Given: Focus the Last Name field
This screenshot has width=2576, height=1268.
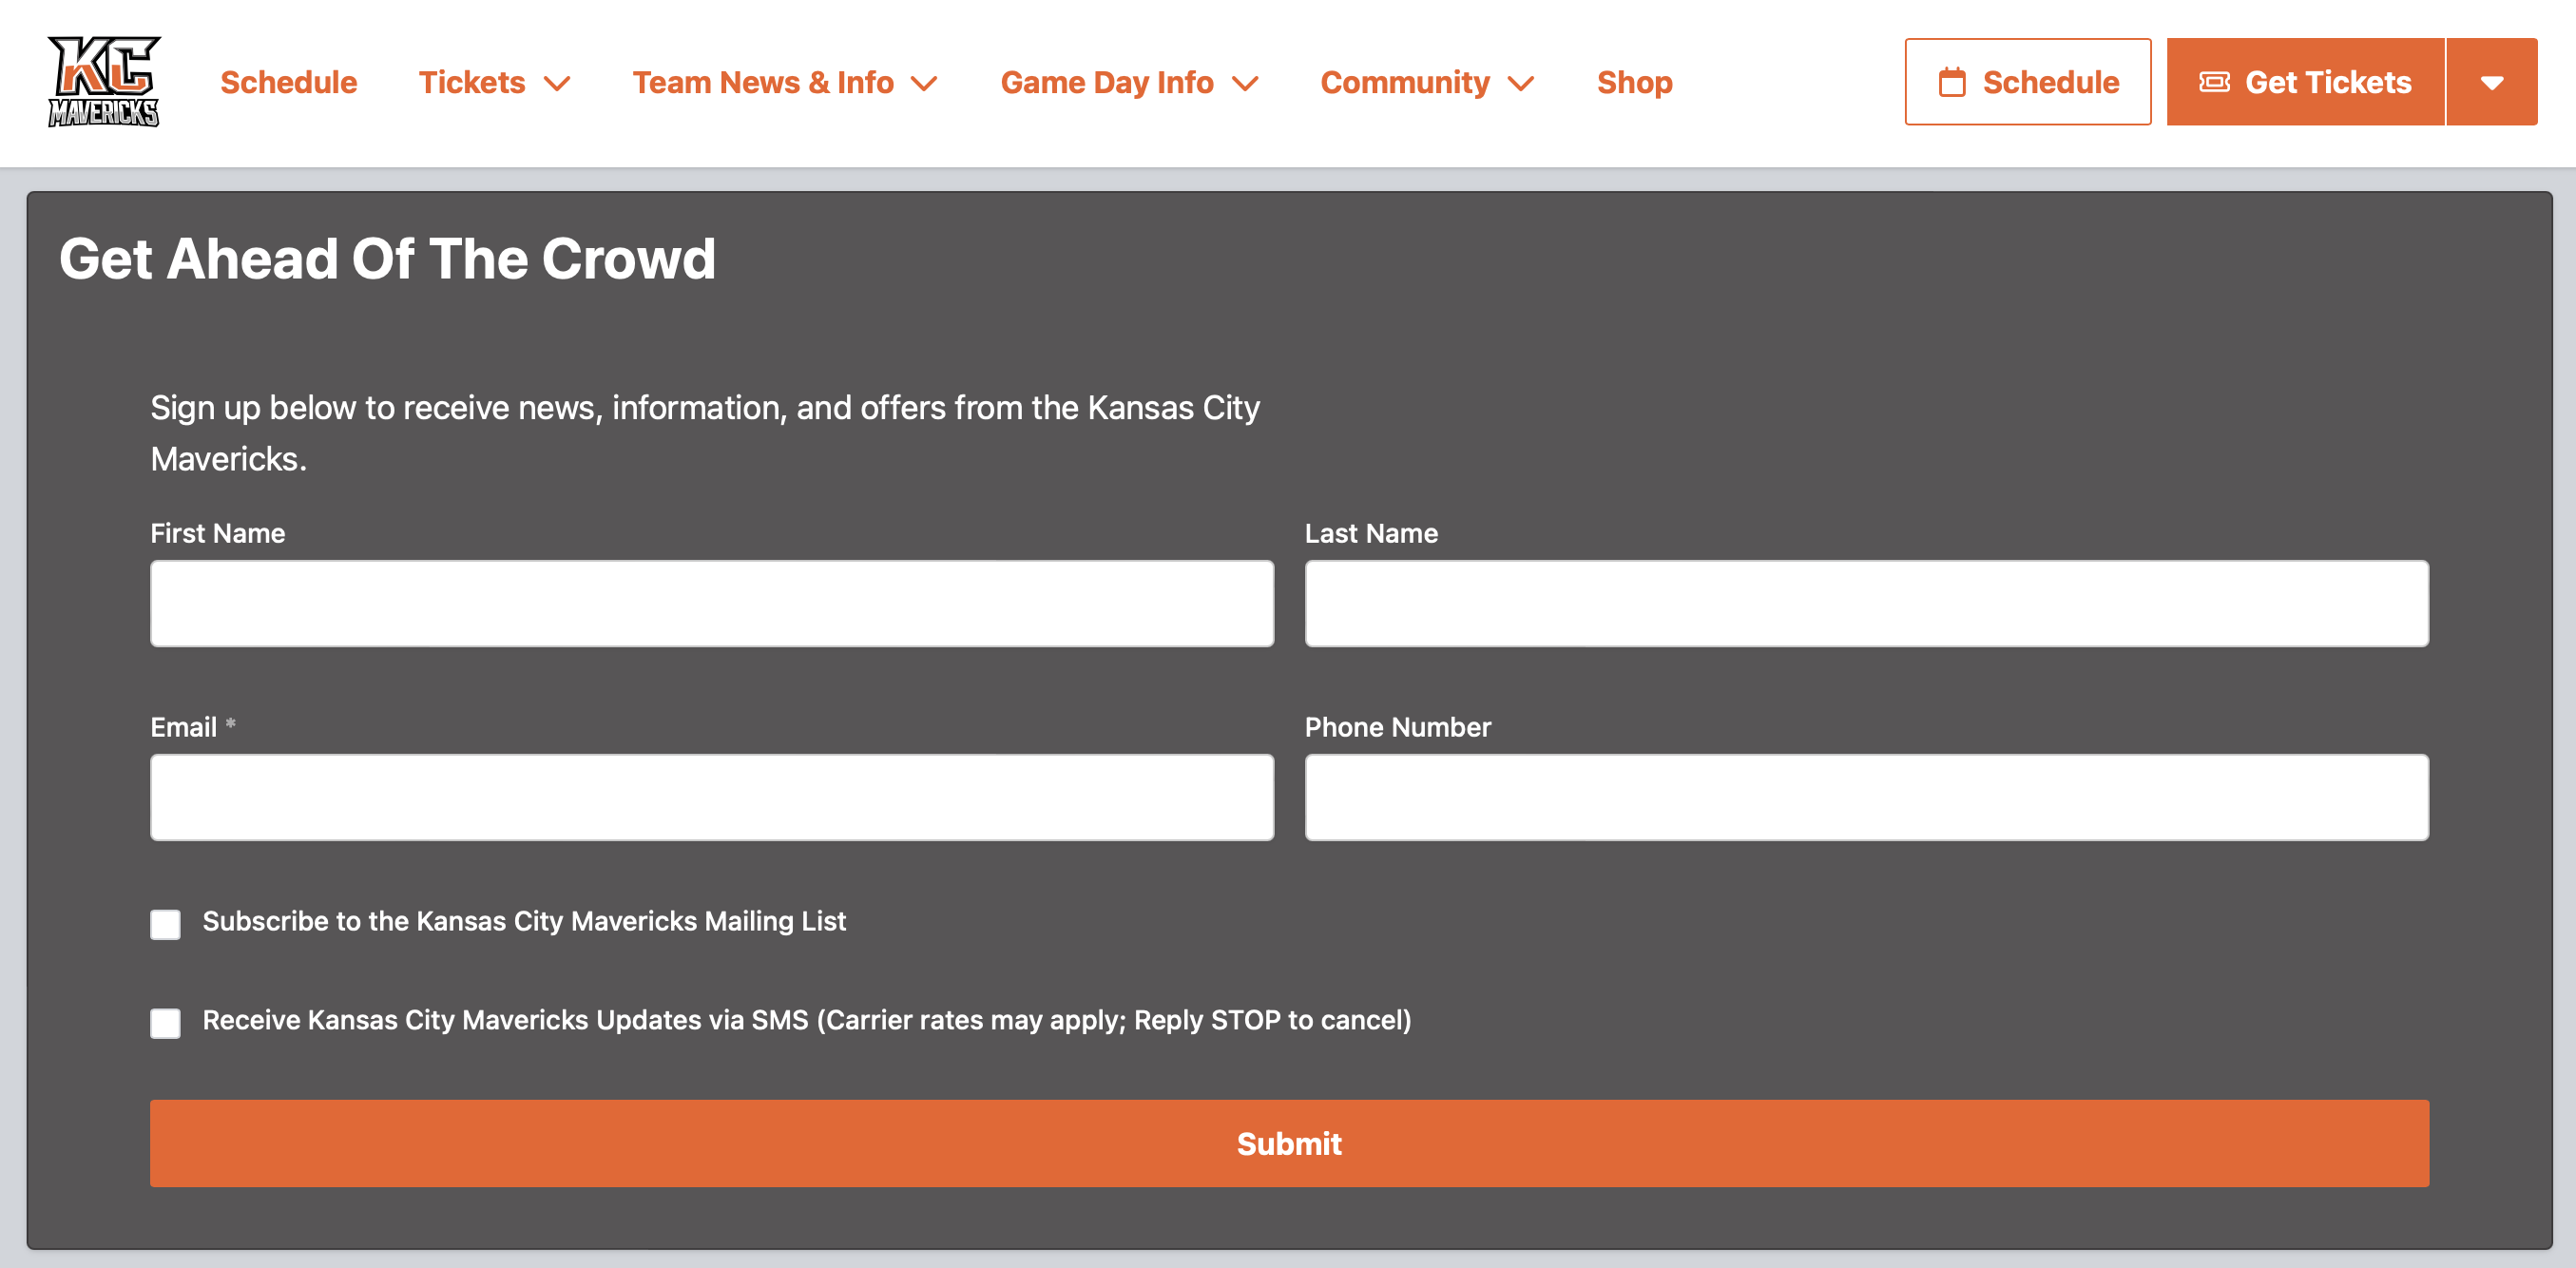Looking at the screenshot, I should (1867, 603).
